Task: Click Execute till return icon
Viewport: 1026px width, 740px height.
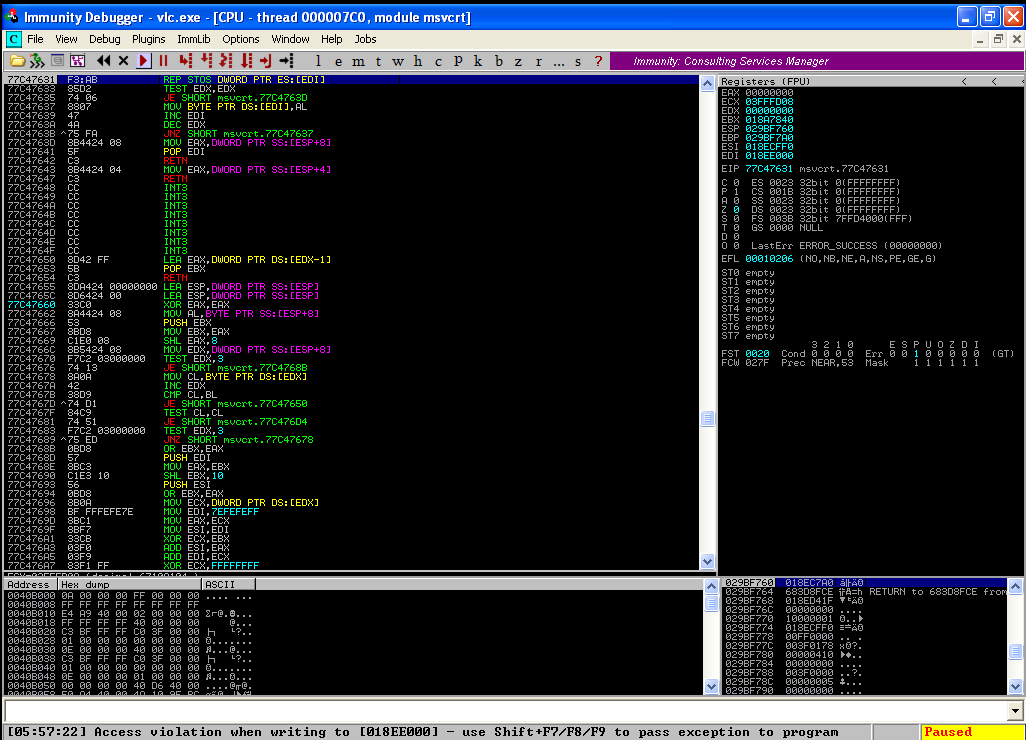Action: pos(268,61)
